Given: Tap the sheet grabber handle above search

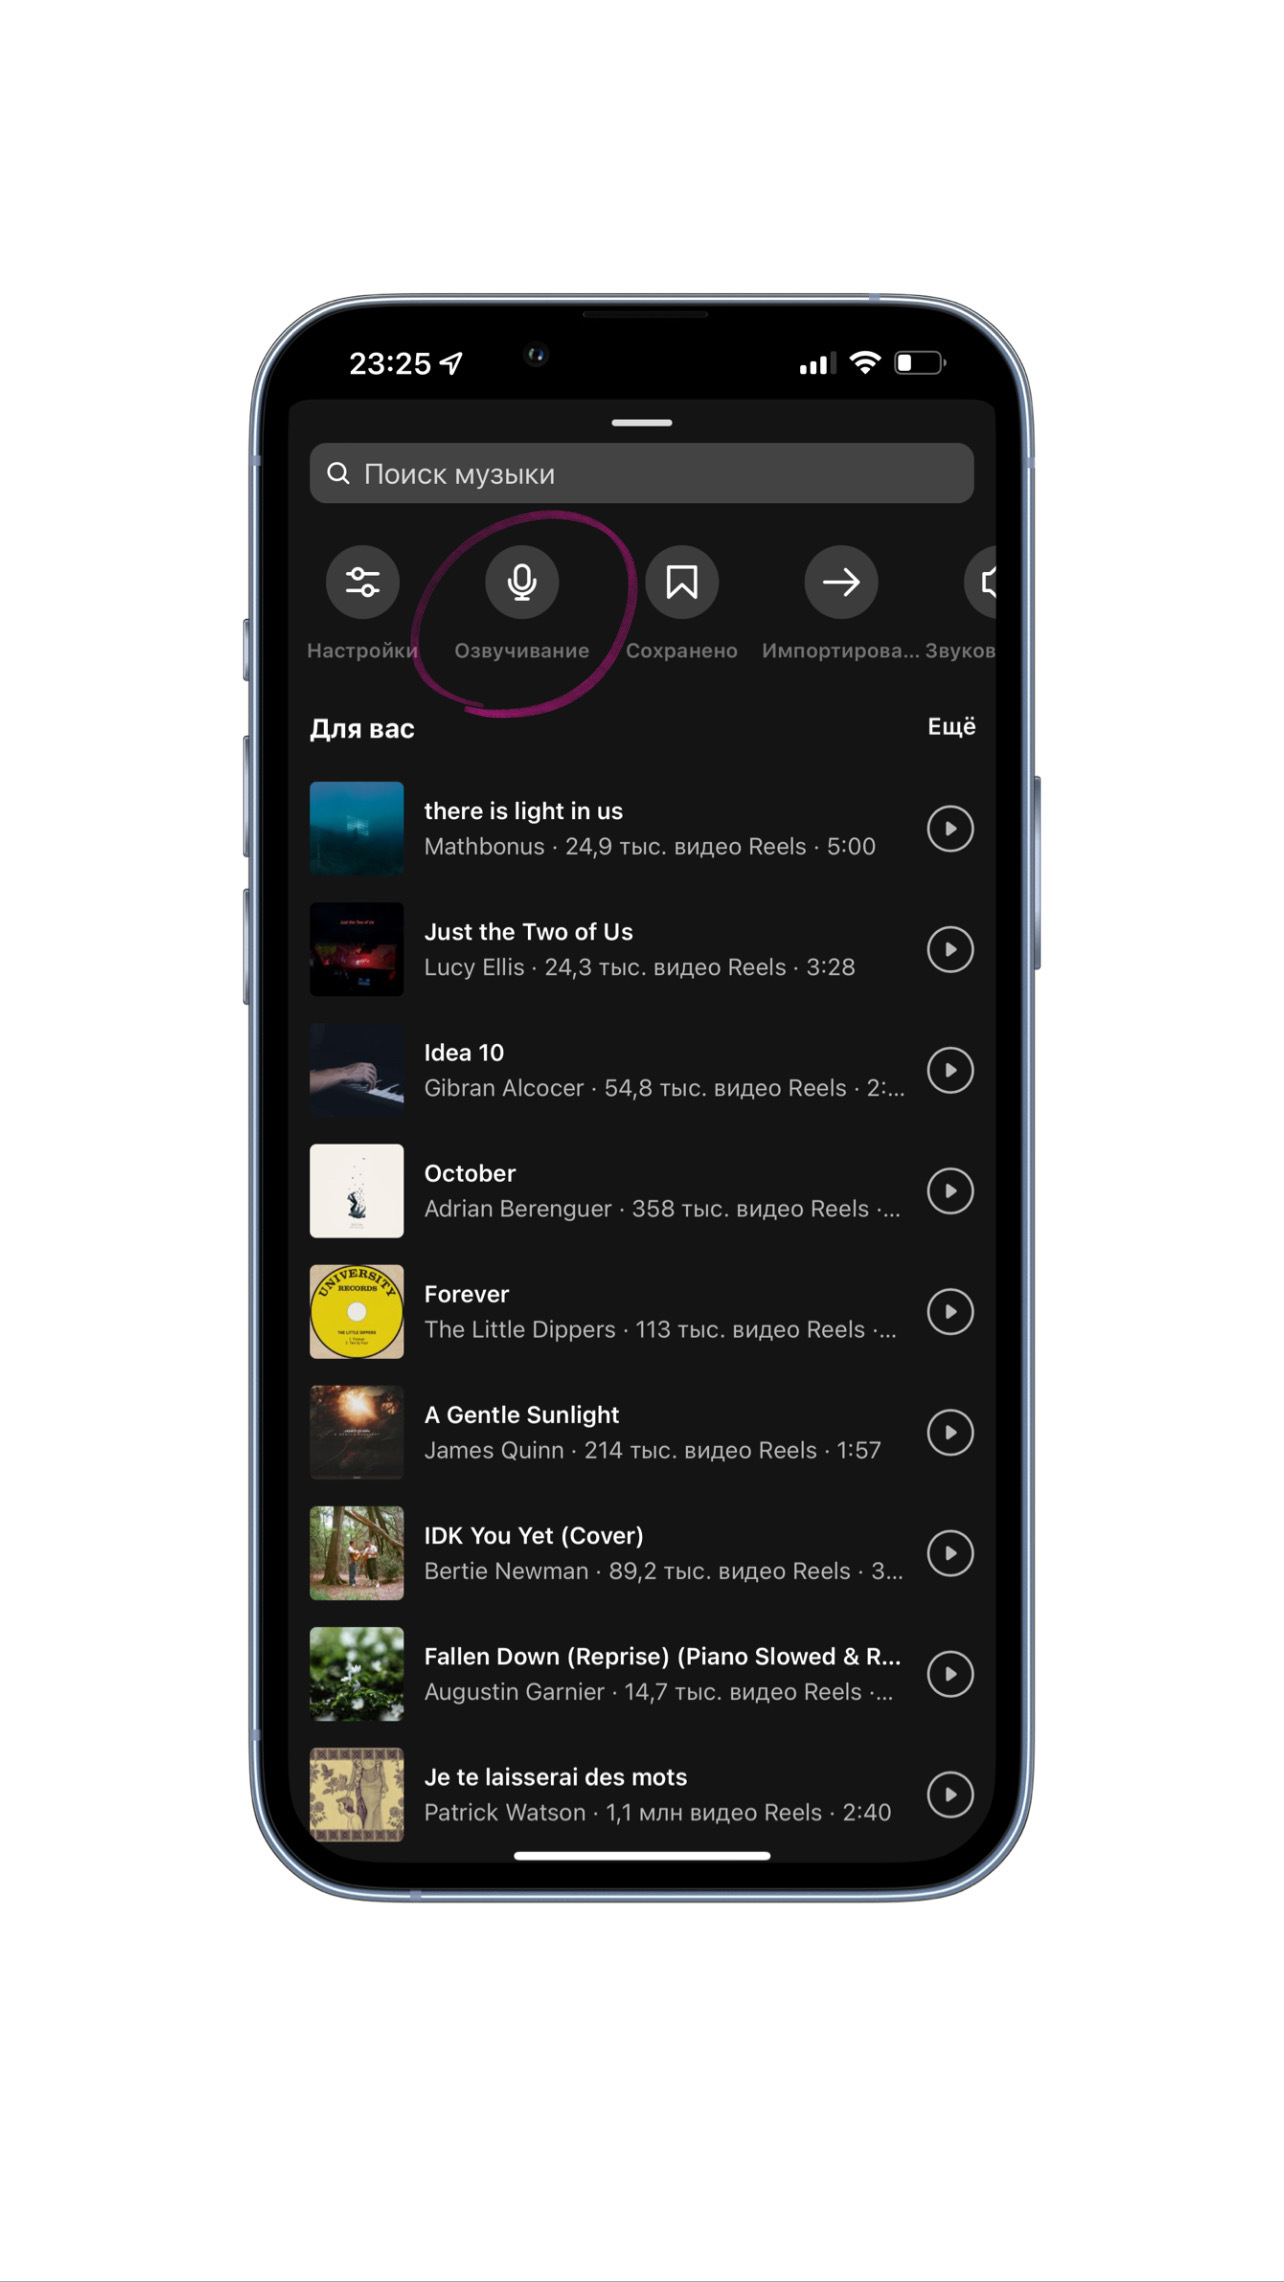Looking at the screenshot, I should [x=642, y=423].
